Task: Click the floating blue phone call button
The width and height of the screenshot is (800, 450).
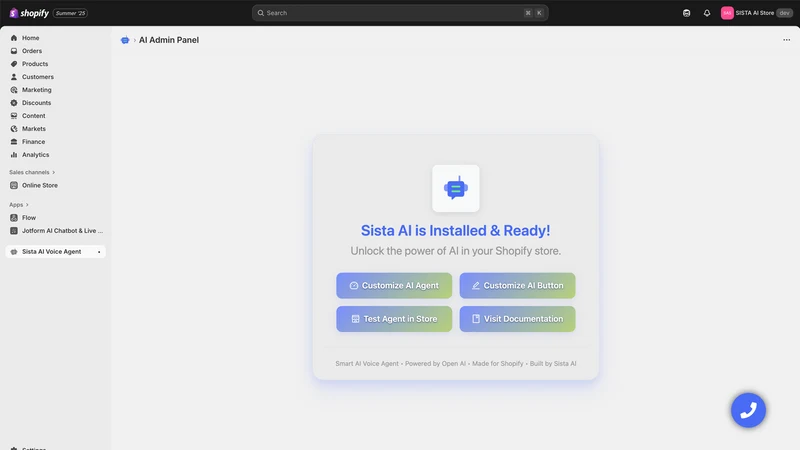Action: click(x=748, y=410)
